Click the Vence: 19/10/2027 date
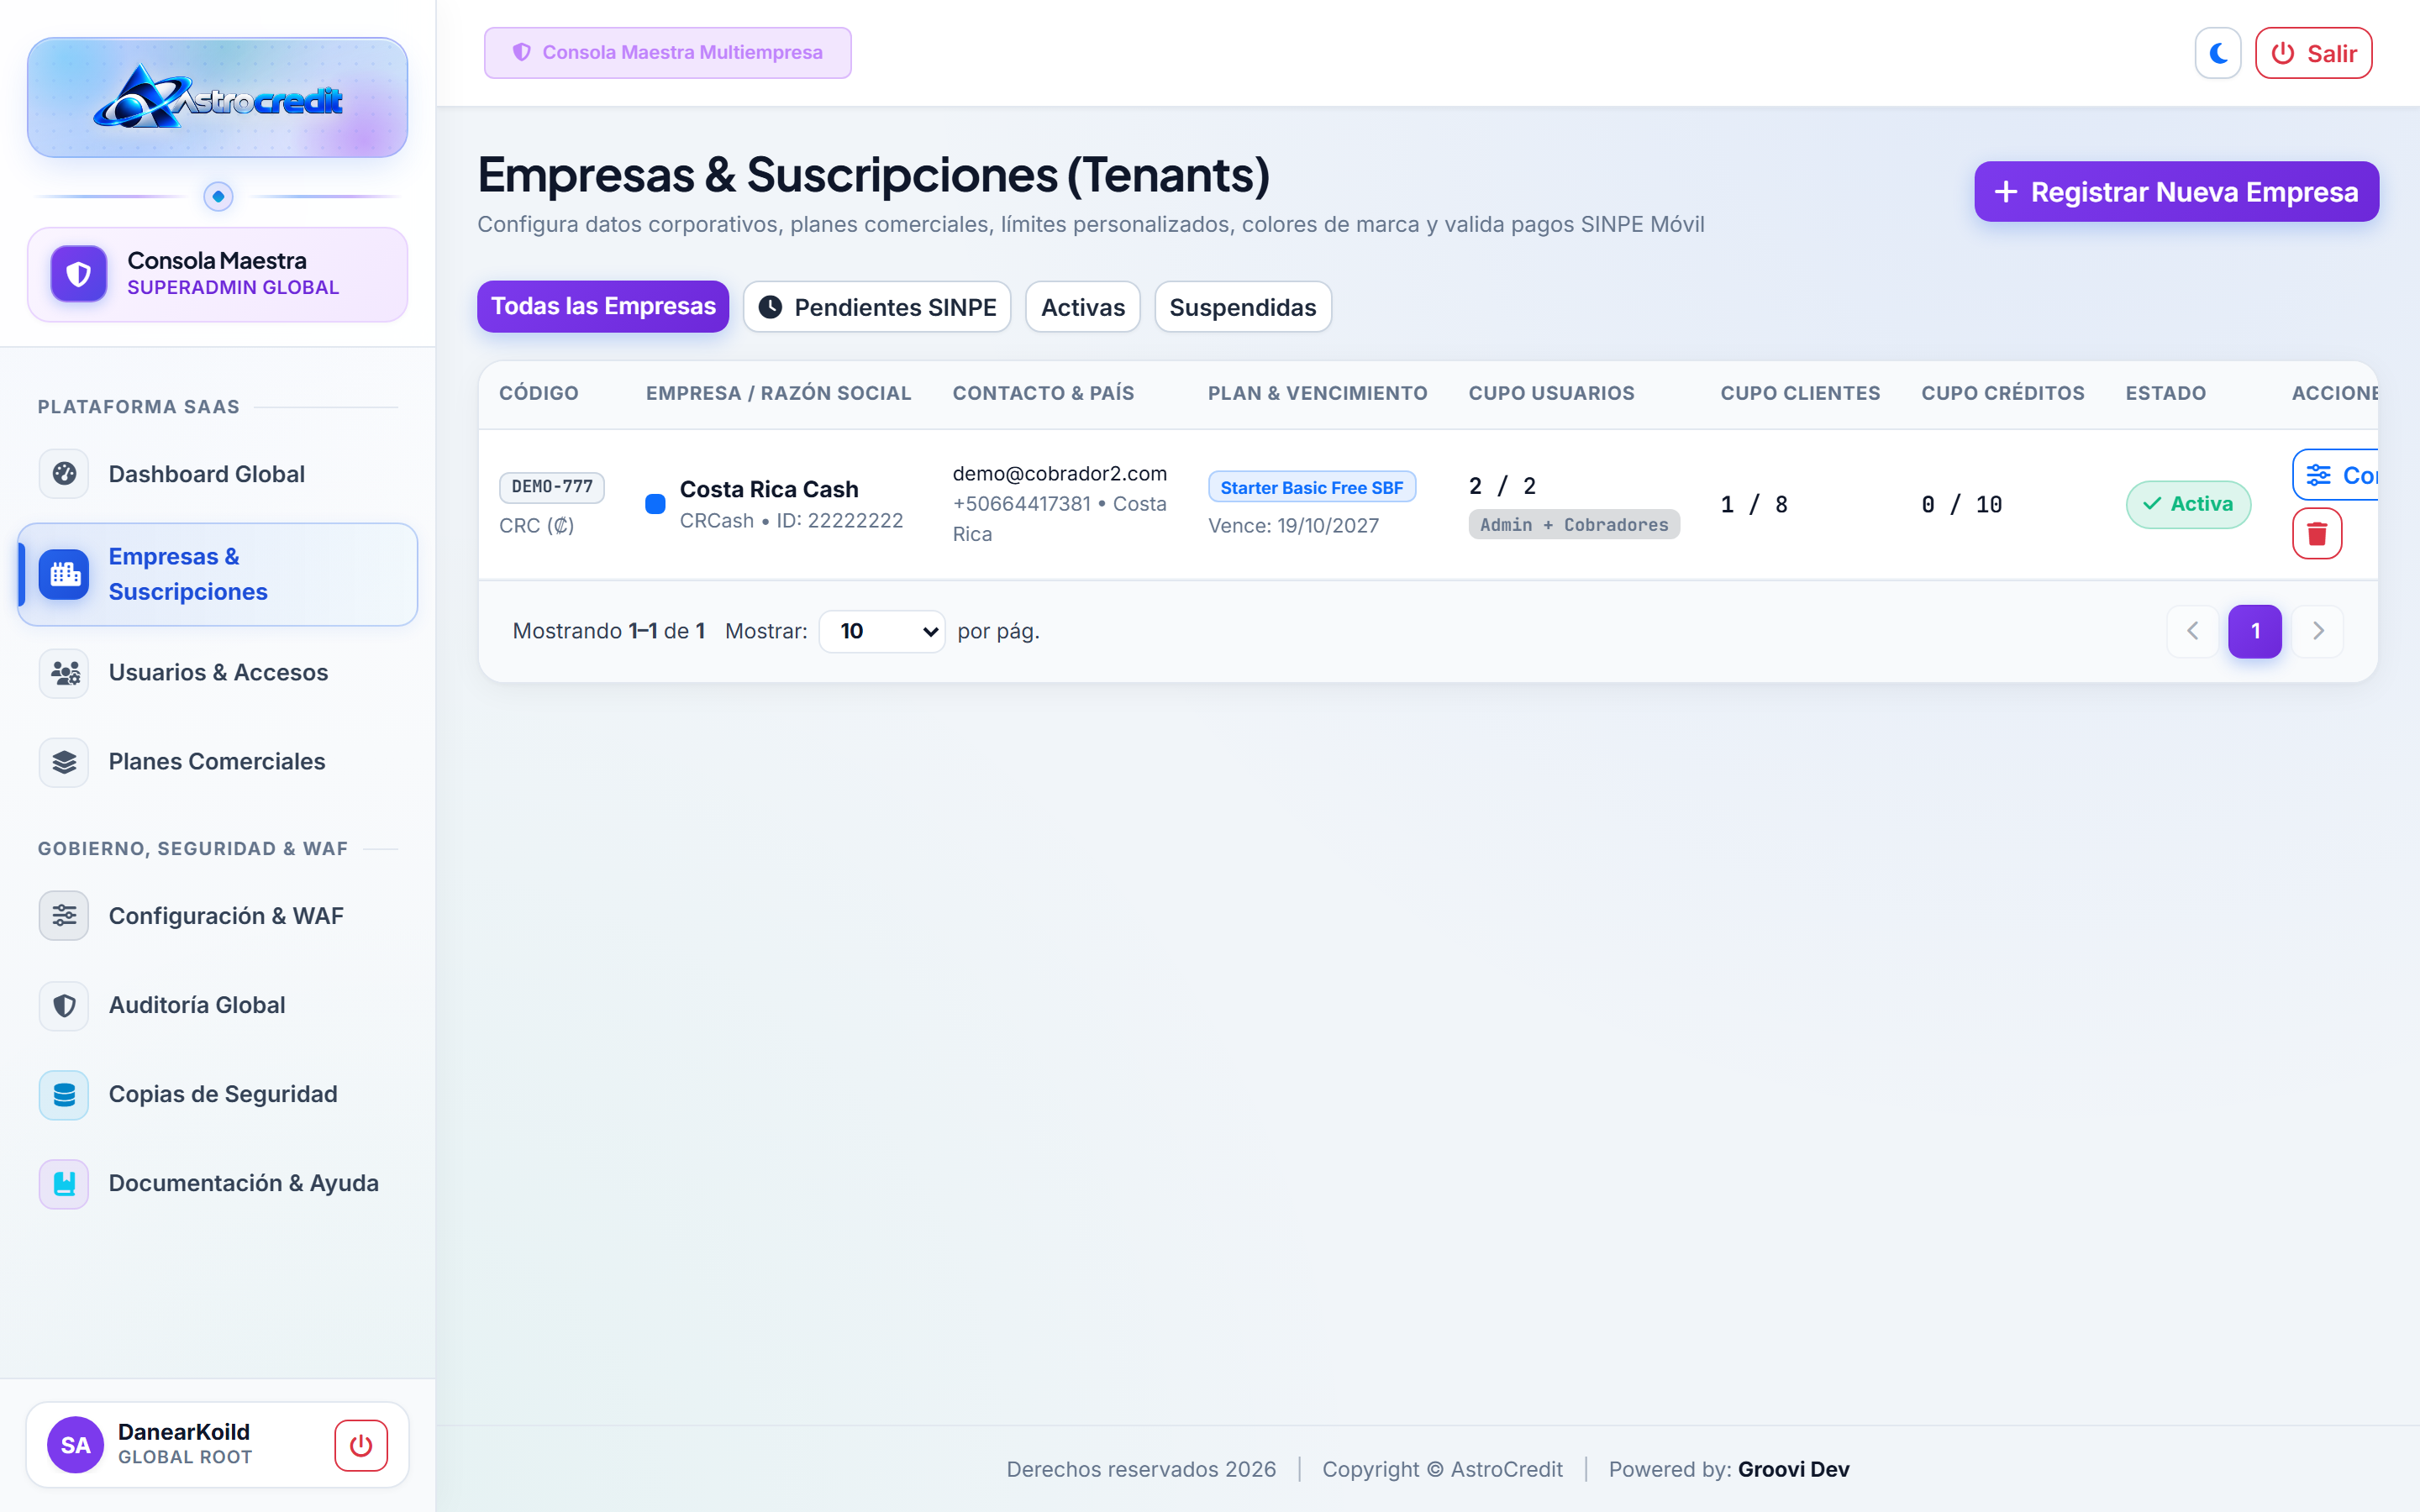2420x1512 pixels. click(1293, 526)
